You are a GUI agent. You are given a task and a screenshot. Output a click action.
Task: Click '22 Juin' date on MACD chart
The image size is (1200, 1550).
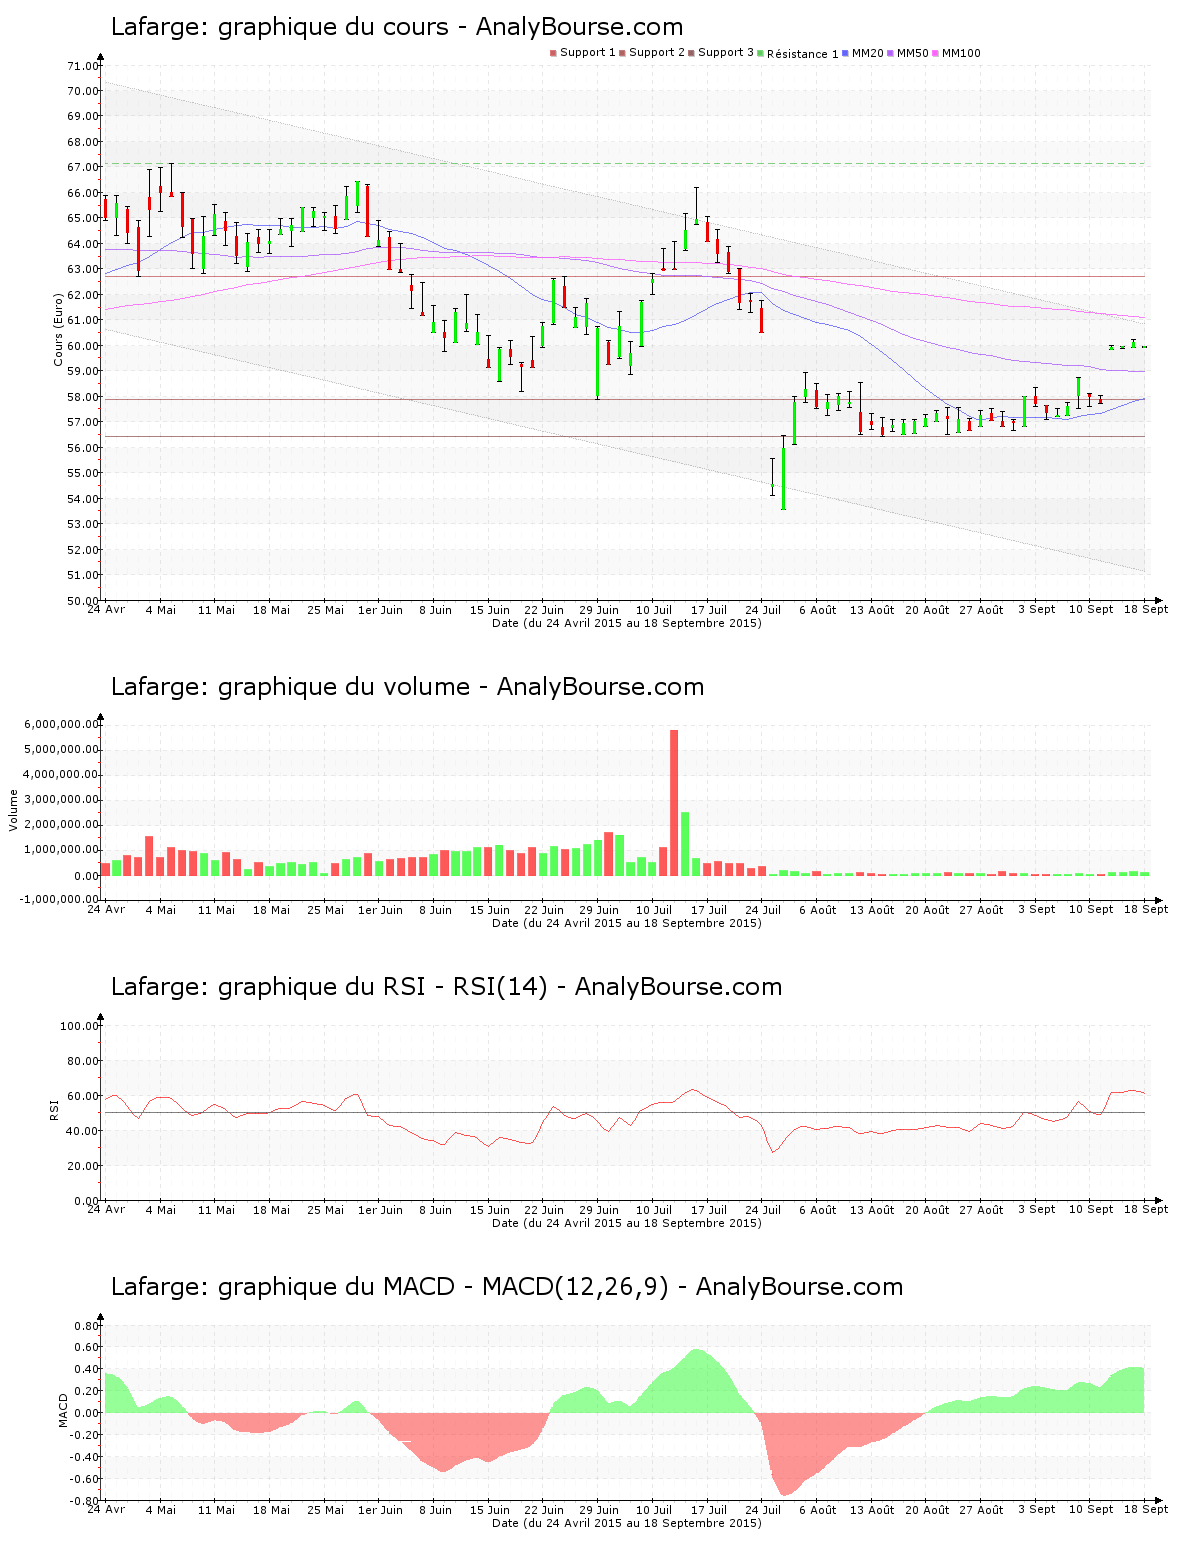pyautogui.click(x=544, y=1510)
